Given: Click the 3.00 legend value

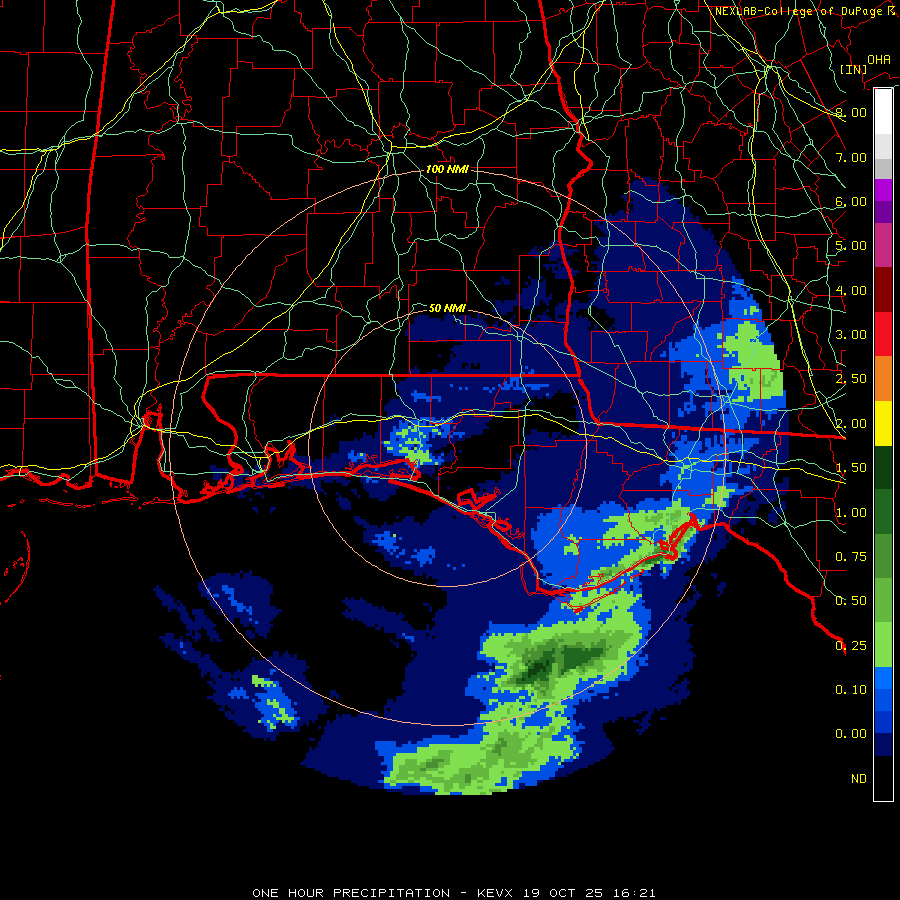Looking at the screenshot, I should tap(851, 335).
